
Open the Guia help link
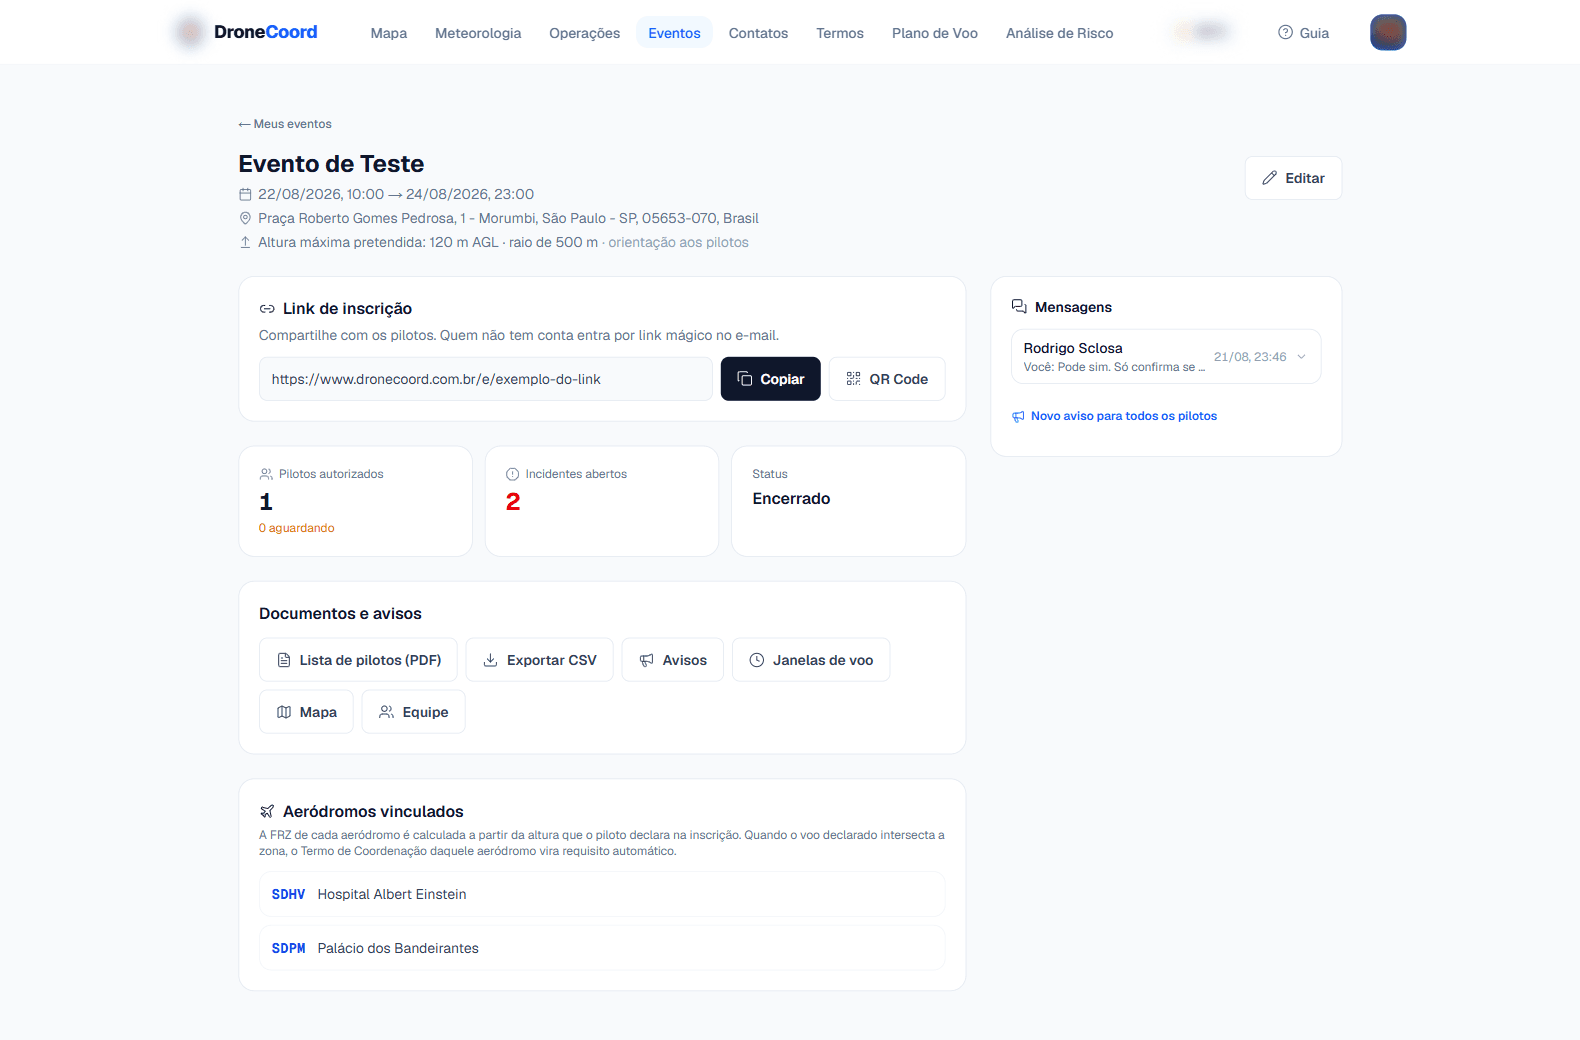(x=1303, y=33)
